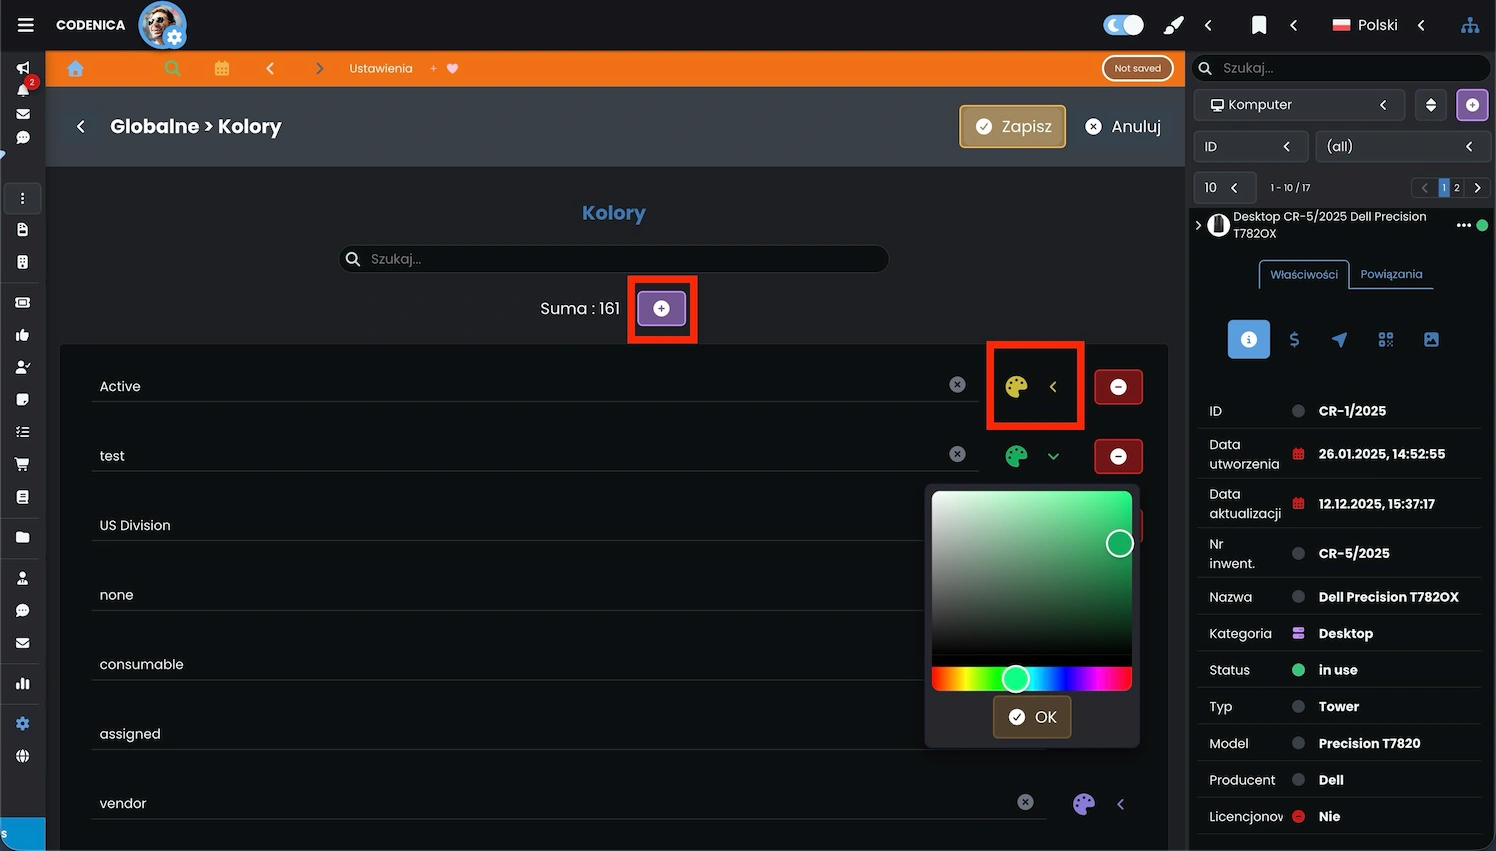Open the QR code icon tab
This screenshot has height=851, width=1496.
pyautogui.click(x=1385, y=340)
